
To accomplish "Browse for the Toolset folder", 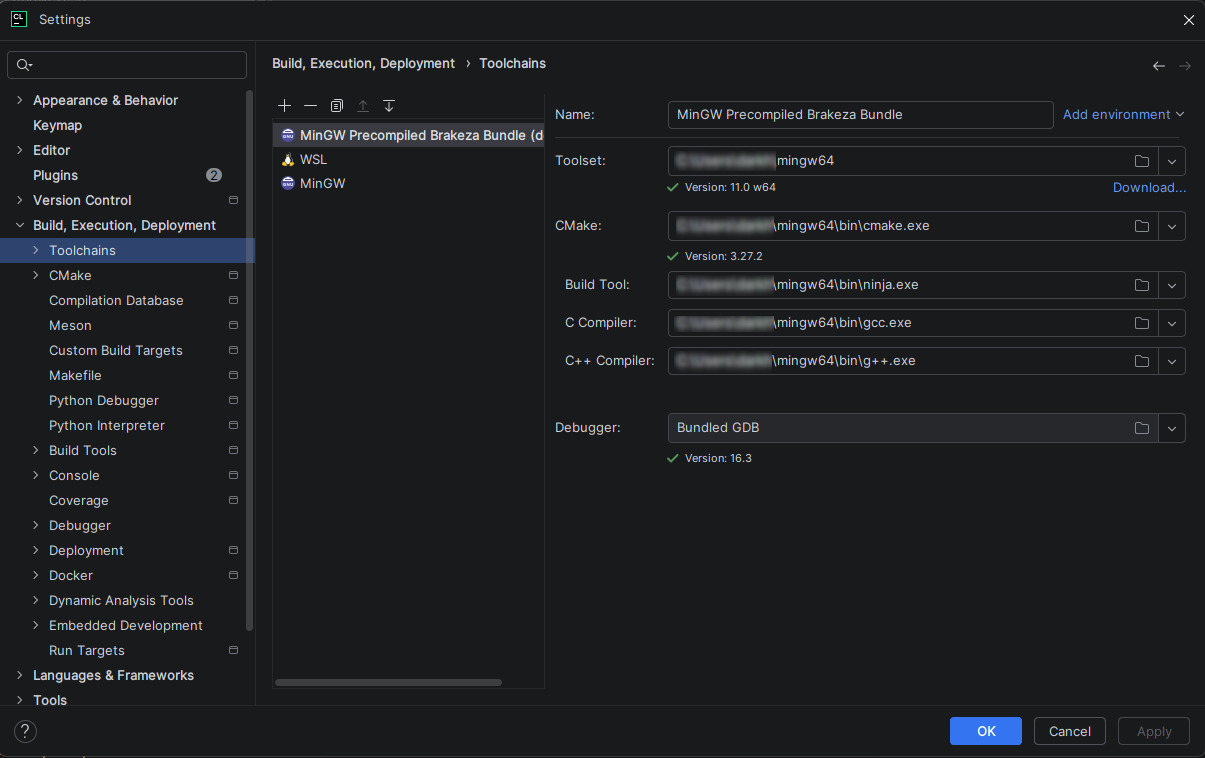I will [x=1141, y=160].
